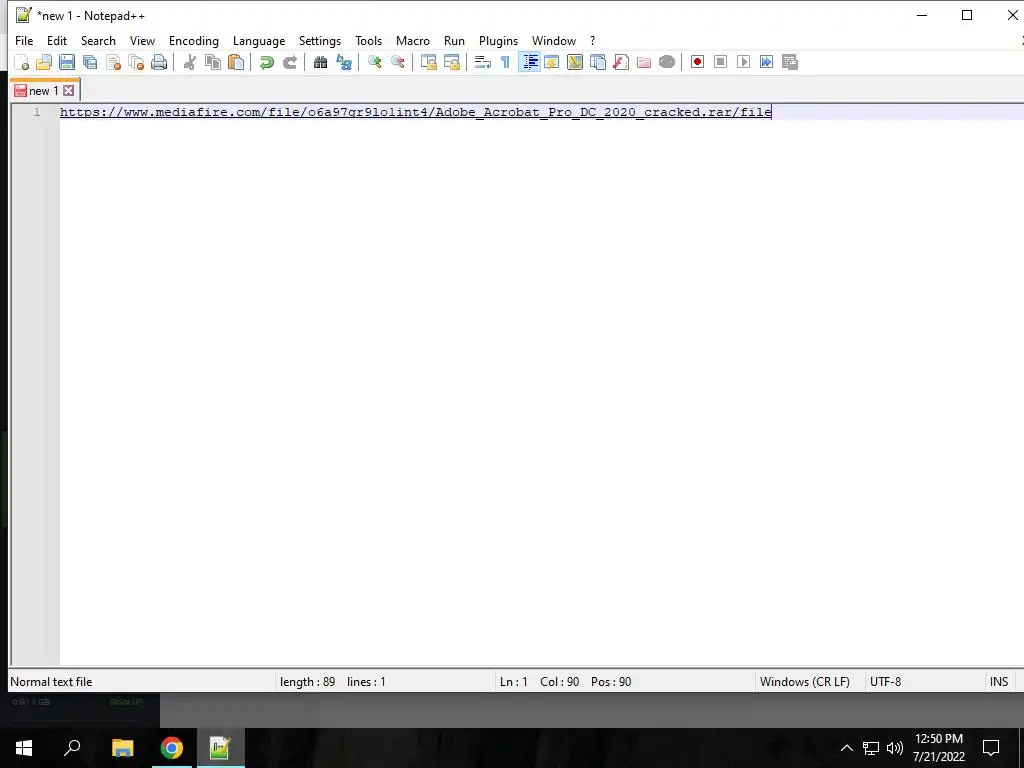Click the Close All toolbar icon
Viewport: 1024px width, 768px height.
point(136,62)
